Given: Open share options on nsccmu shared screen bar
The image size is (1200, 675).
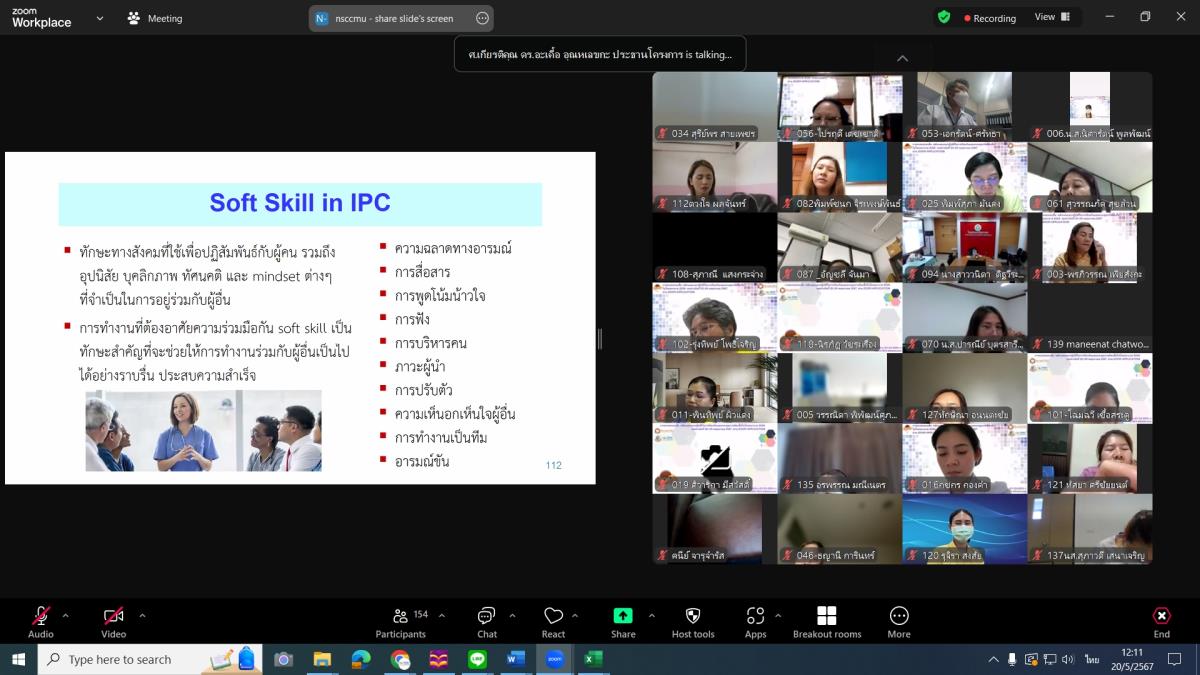Looking at the screenshot, I should click(483, 18).
